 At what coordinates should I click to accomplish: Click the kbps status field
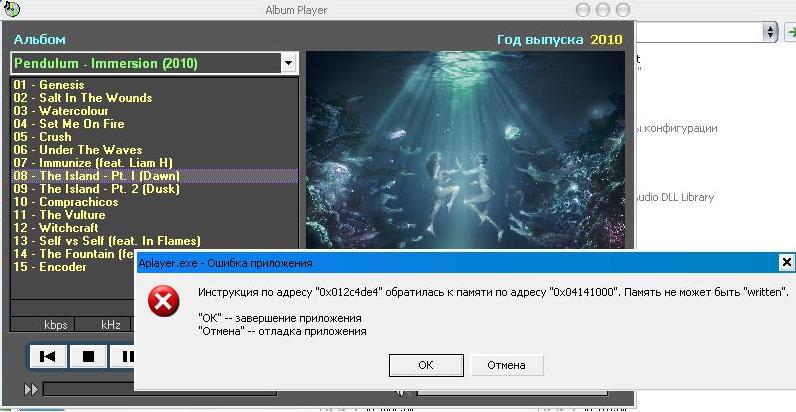coord(43,325)
